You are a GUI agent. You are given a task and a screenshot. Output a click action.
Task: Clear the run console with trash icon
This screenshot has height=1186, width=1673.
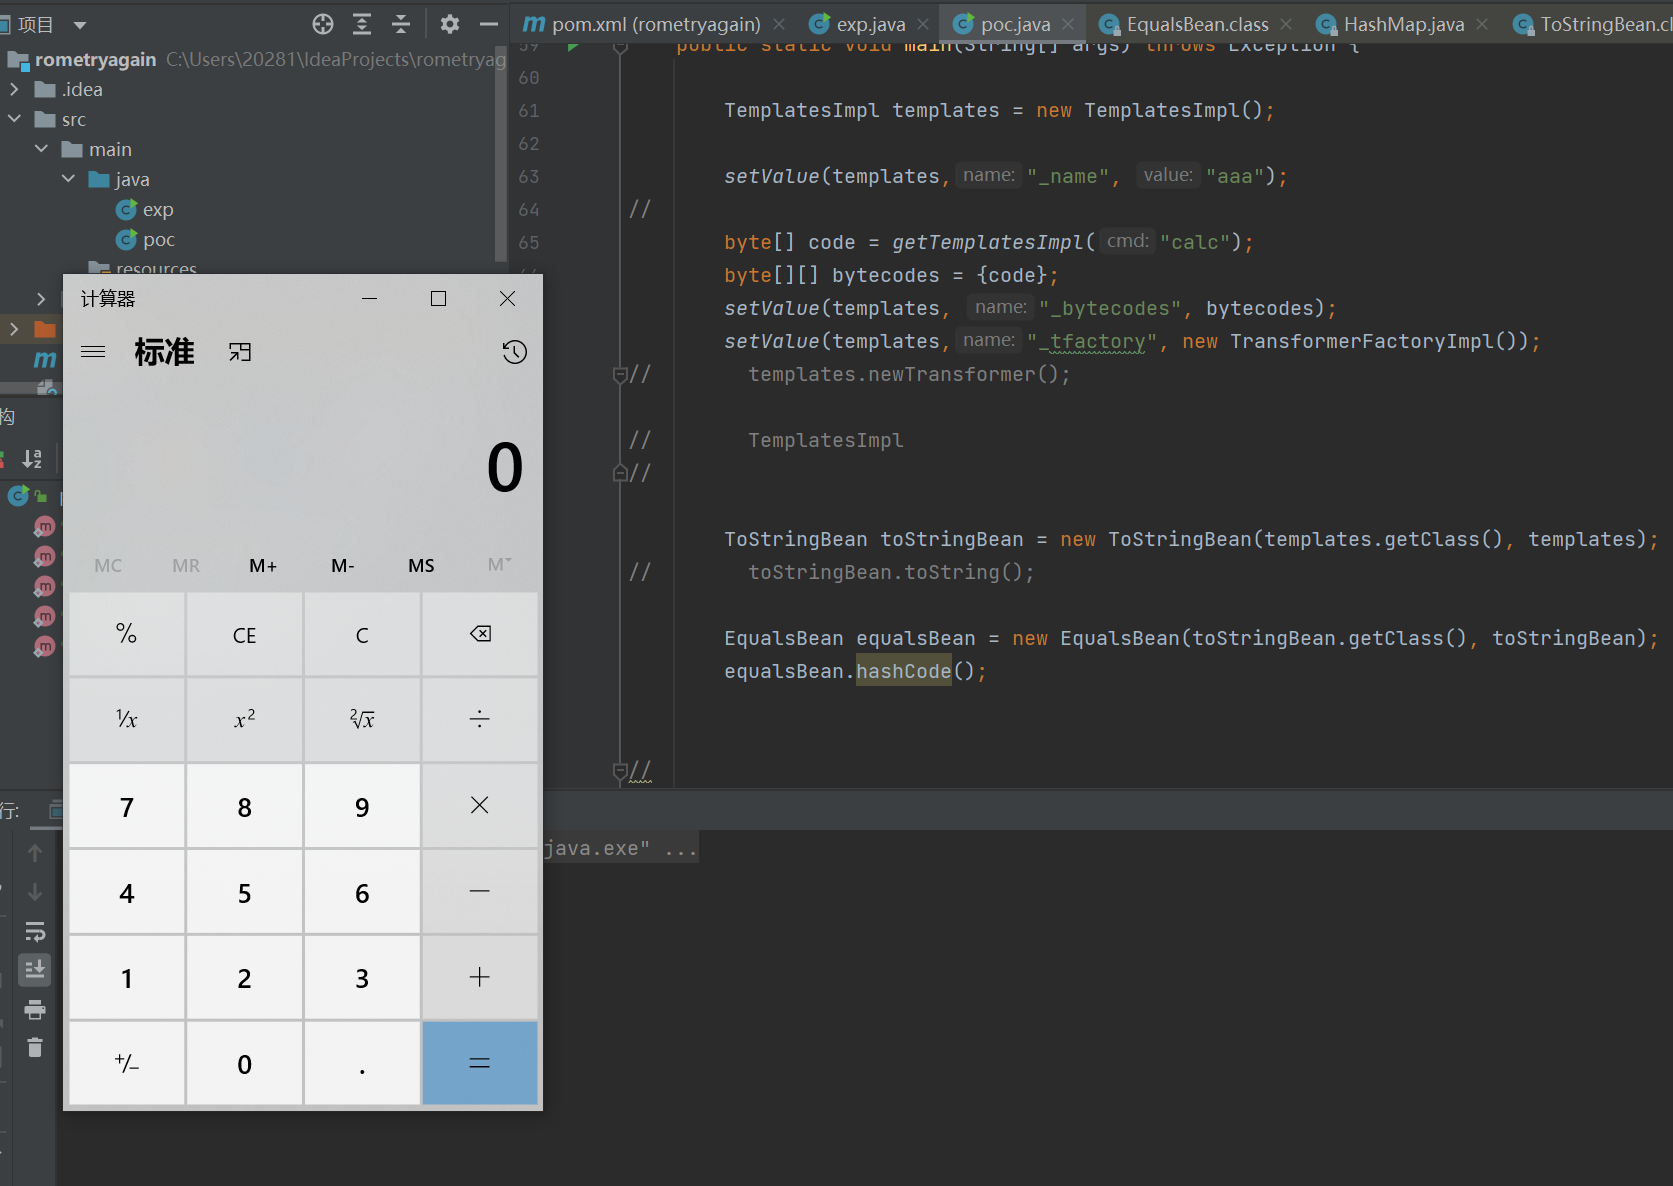[x=35, y=1047]
